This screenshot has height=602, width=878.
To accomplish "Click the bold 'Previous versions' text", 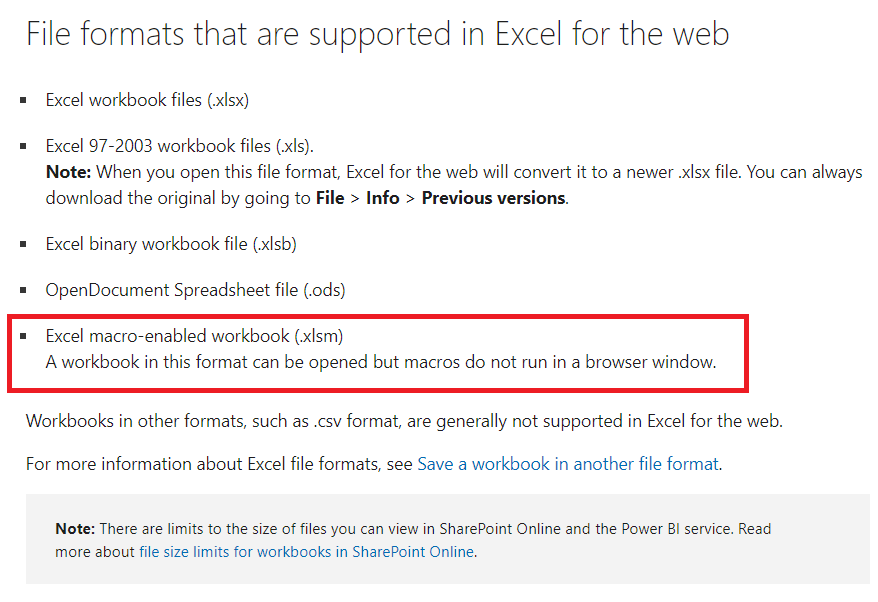I will coord(493,198).
